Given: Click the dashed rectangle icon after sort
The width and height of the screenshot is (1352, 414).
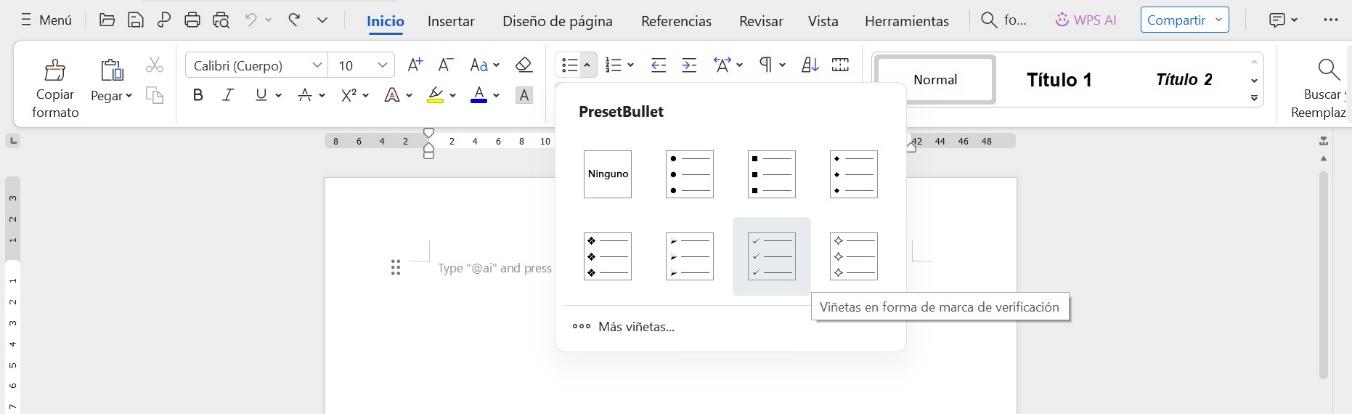Looking at the screenshot, I should [840, 65].
